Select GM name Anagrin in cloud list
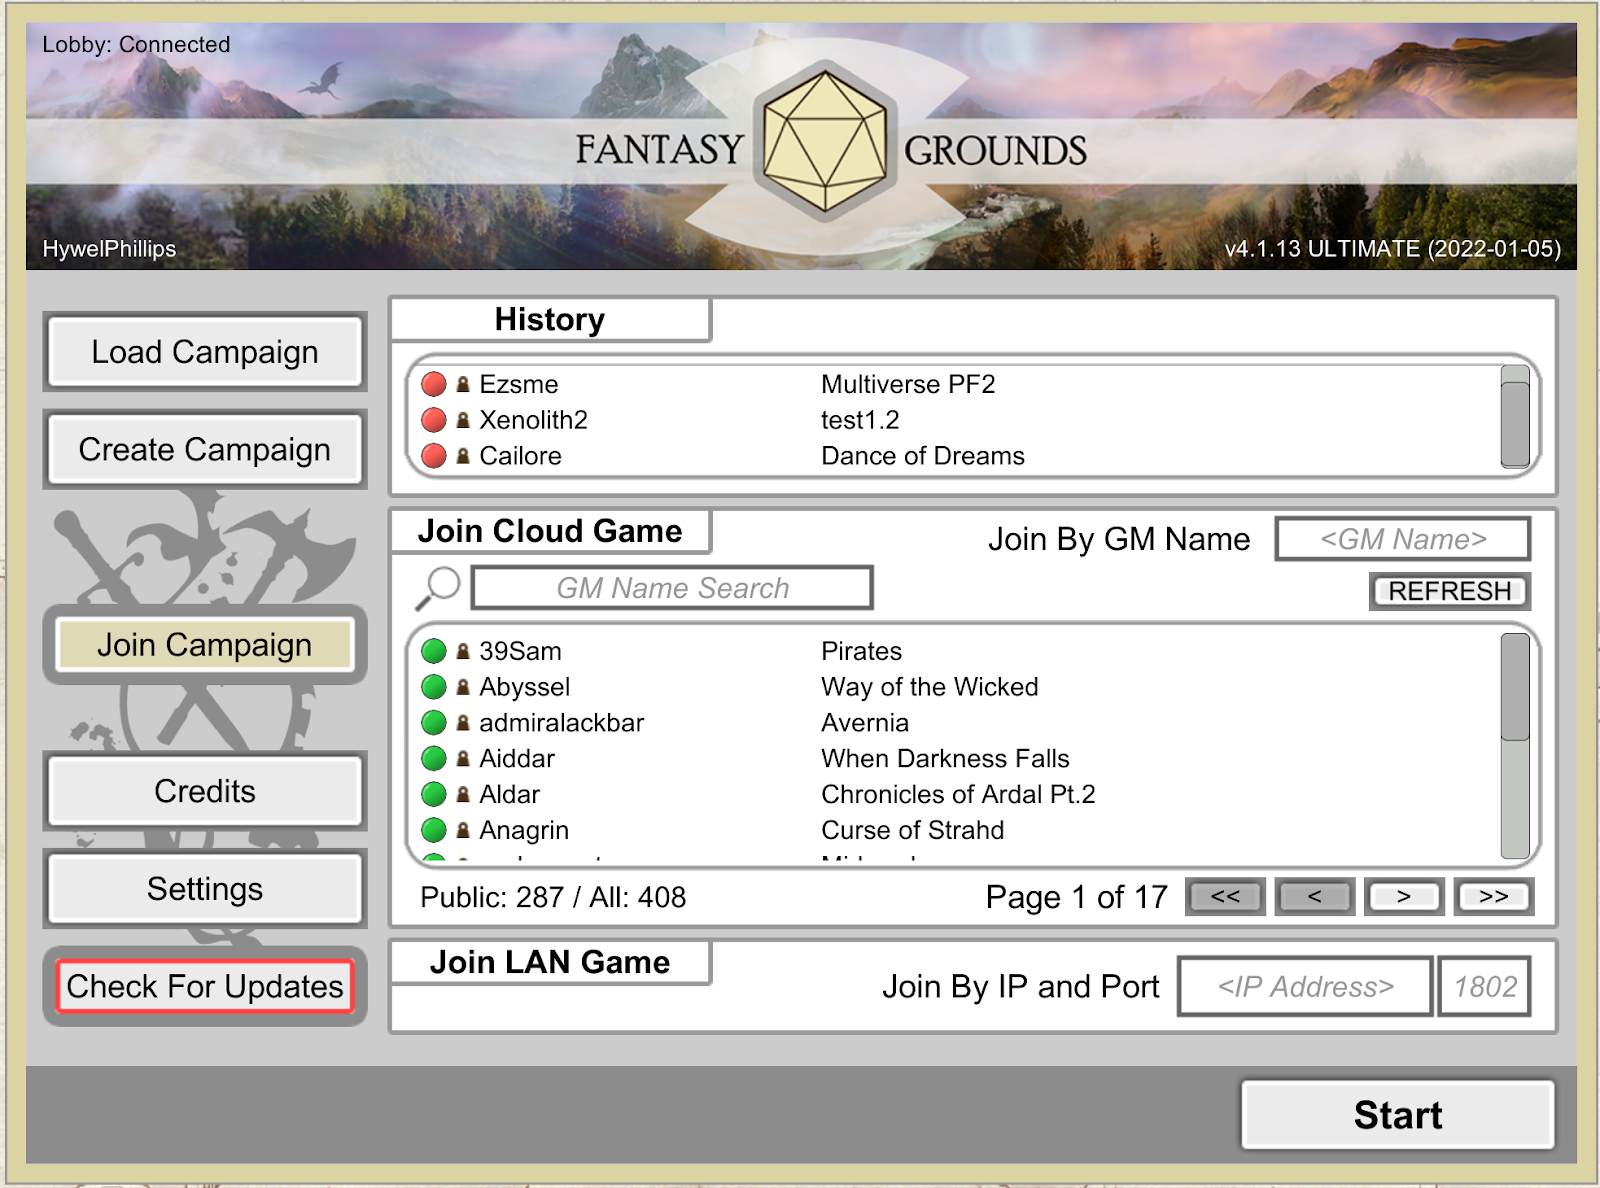The image size is (1600, 1188). (x=524, y=830)
